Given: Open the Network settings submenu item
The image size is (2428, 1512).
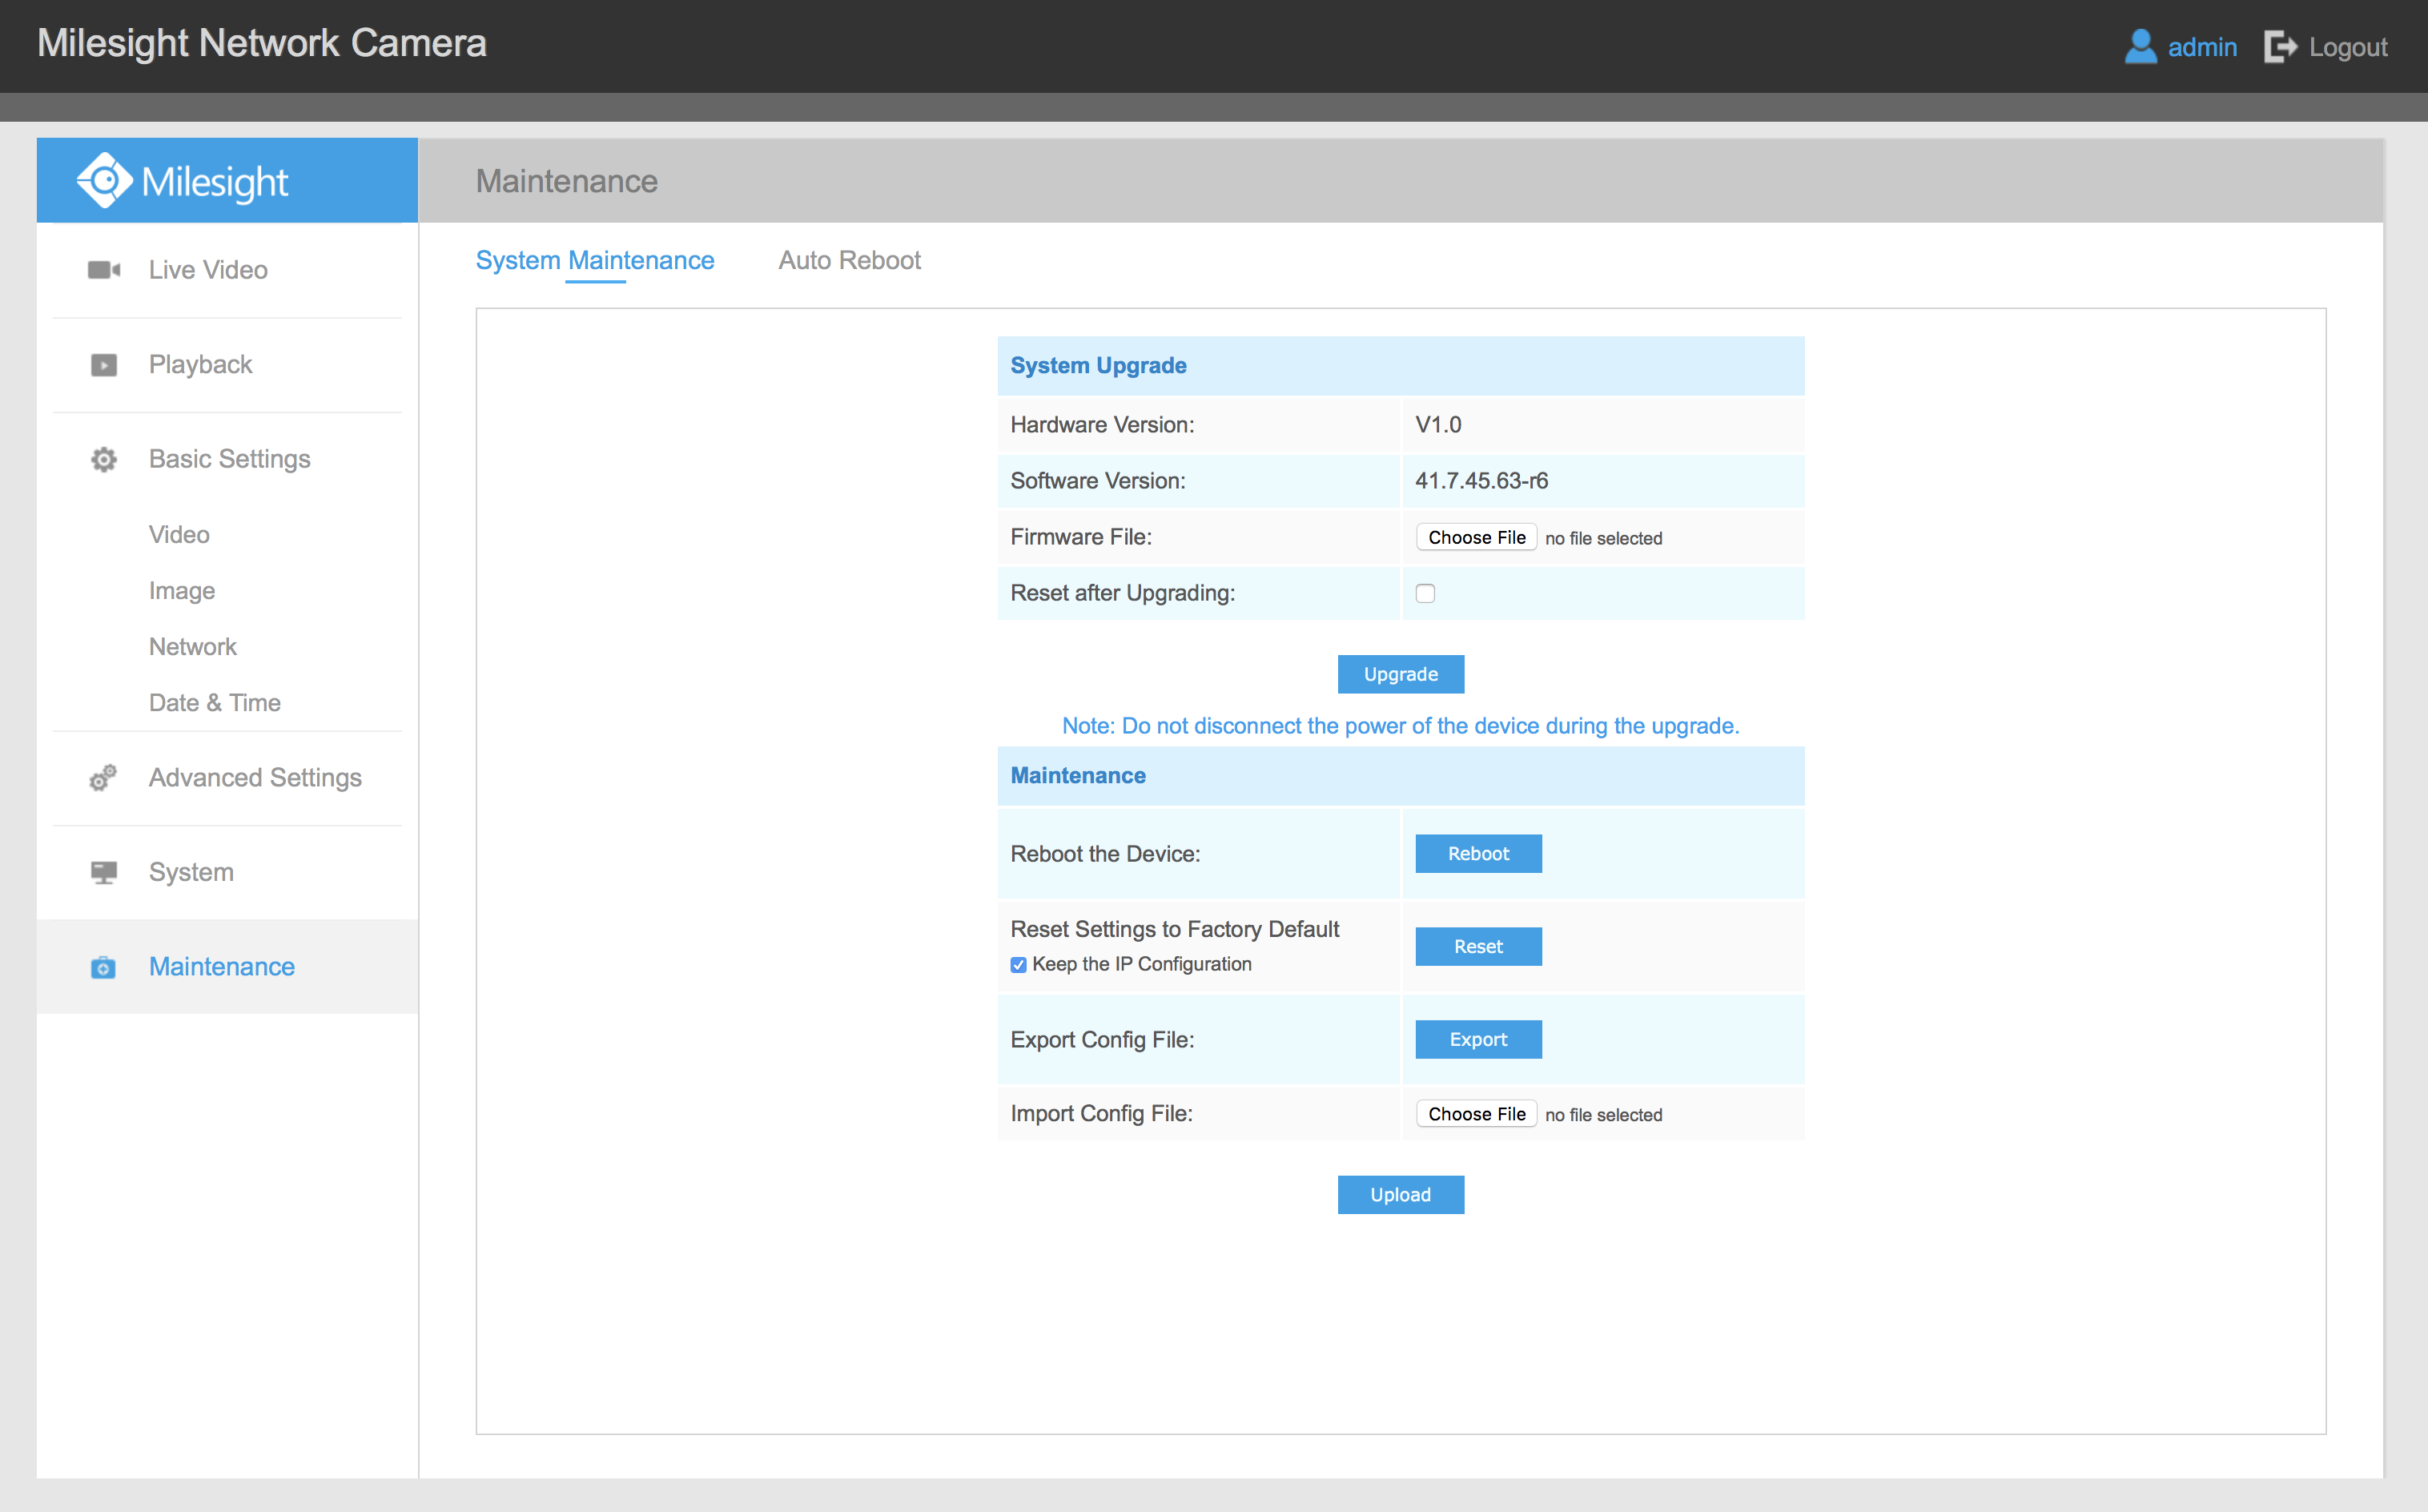Looking at the screenshot, I should pos(192,647).
